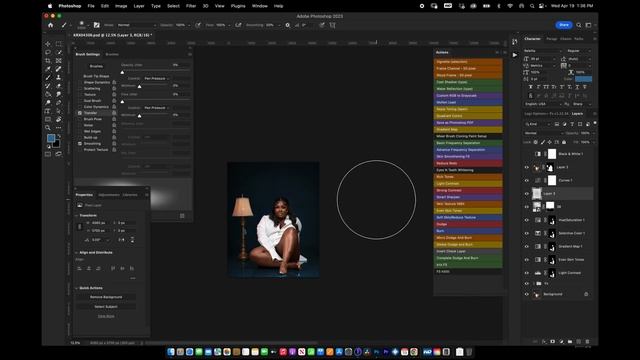
Task: Run the Basic Frequency Separation action
Action: (468, 143)
